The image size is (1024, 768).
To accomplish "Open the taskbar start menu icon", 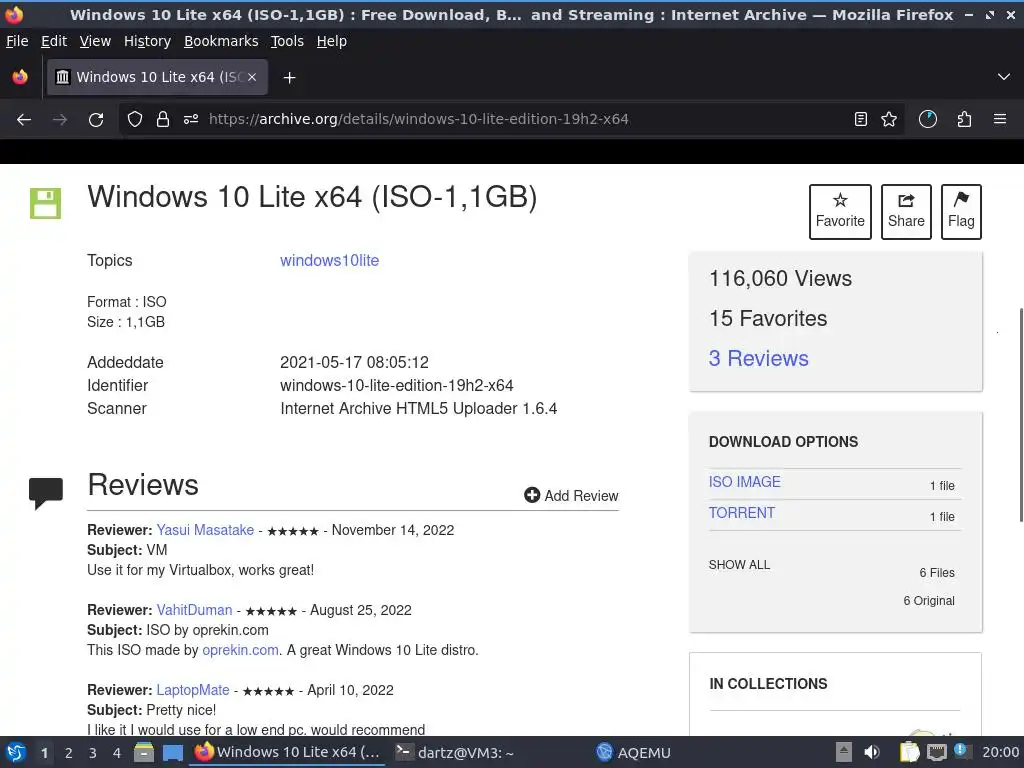I will point(16,753).
